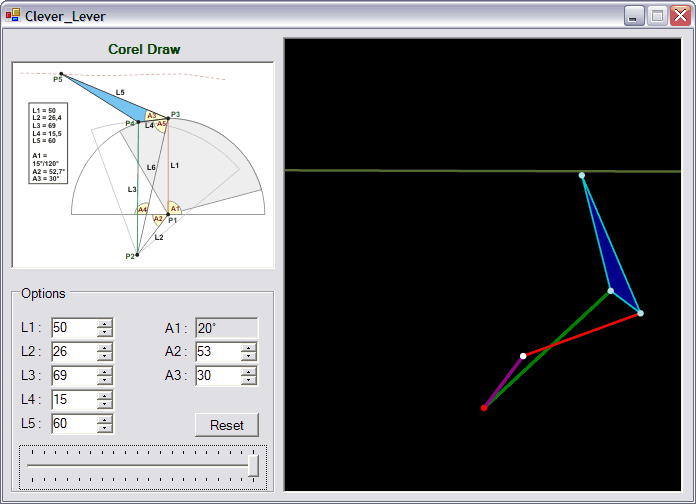Increase A2 angle with up arrow
The image size is (696, 504).
249,347
